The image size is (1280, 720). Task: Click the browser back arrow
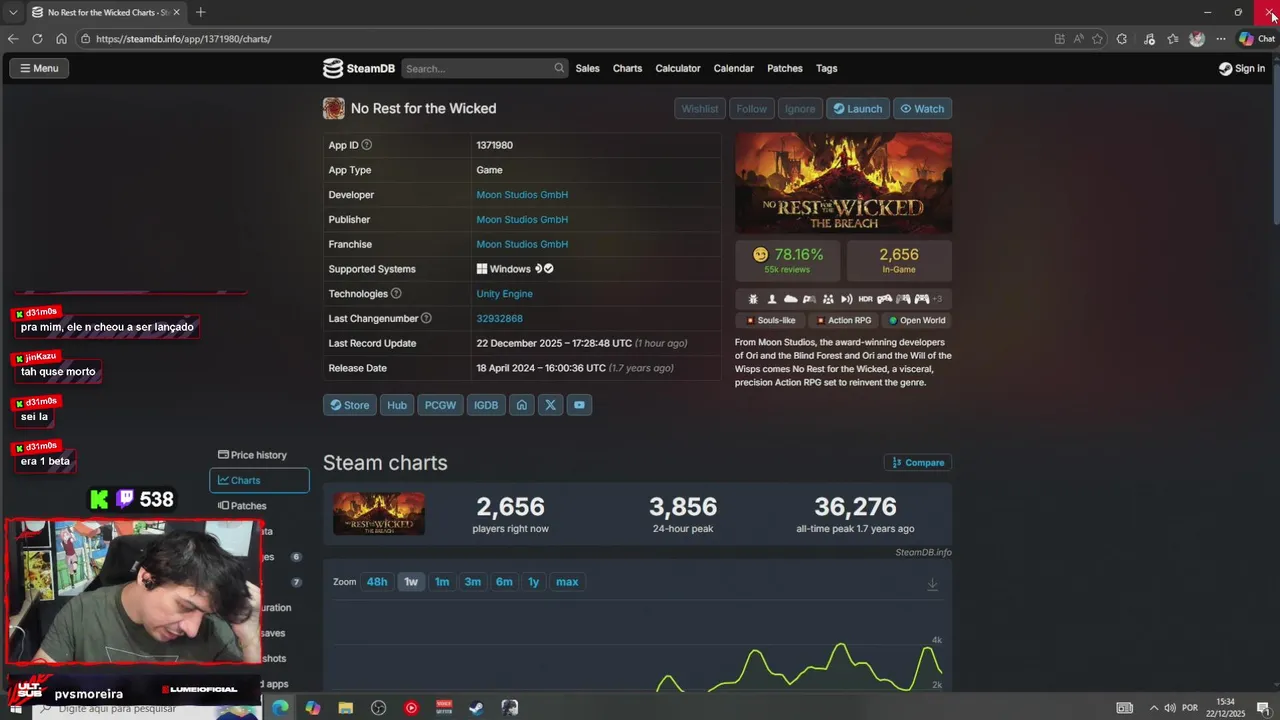pyautogui.click(x=13, y=39)
